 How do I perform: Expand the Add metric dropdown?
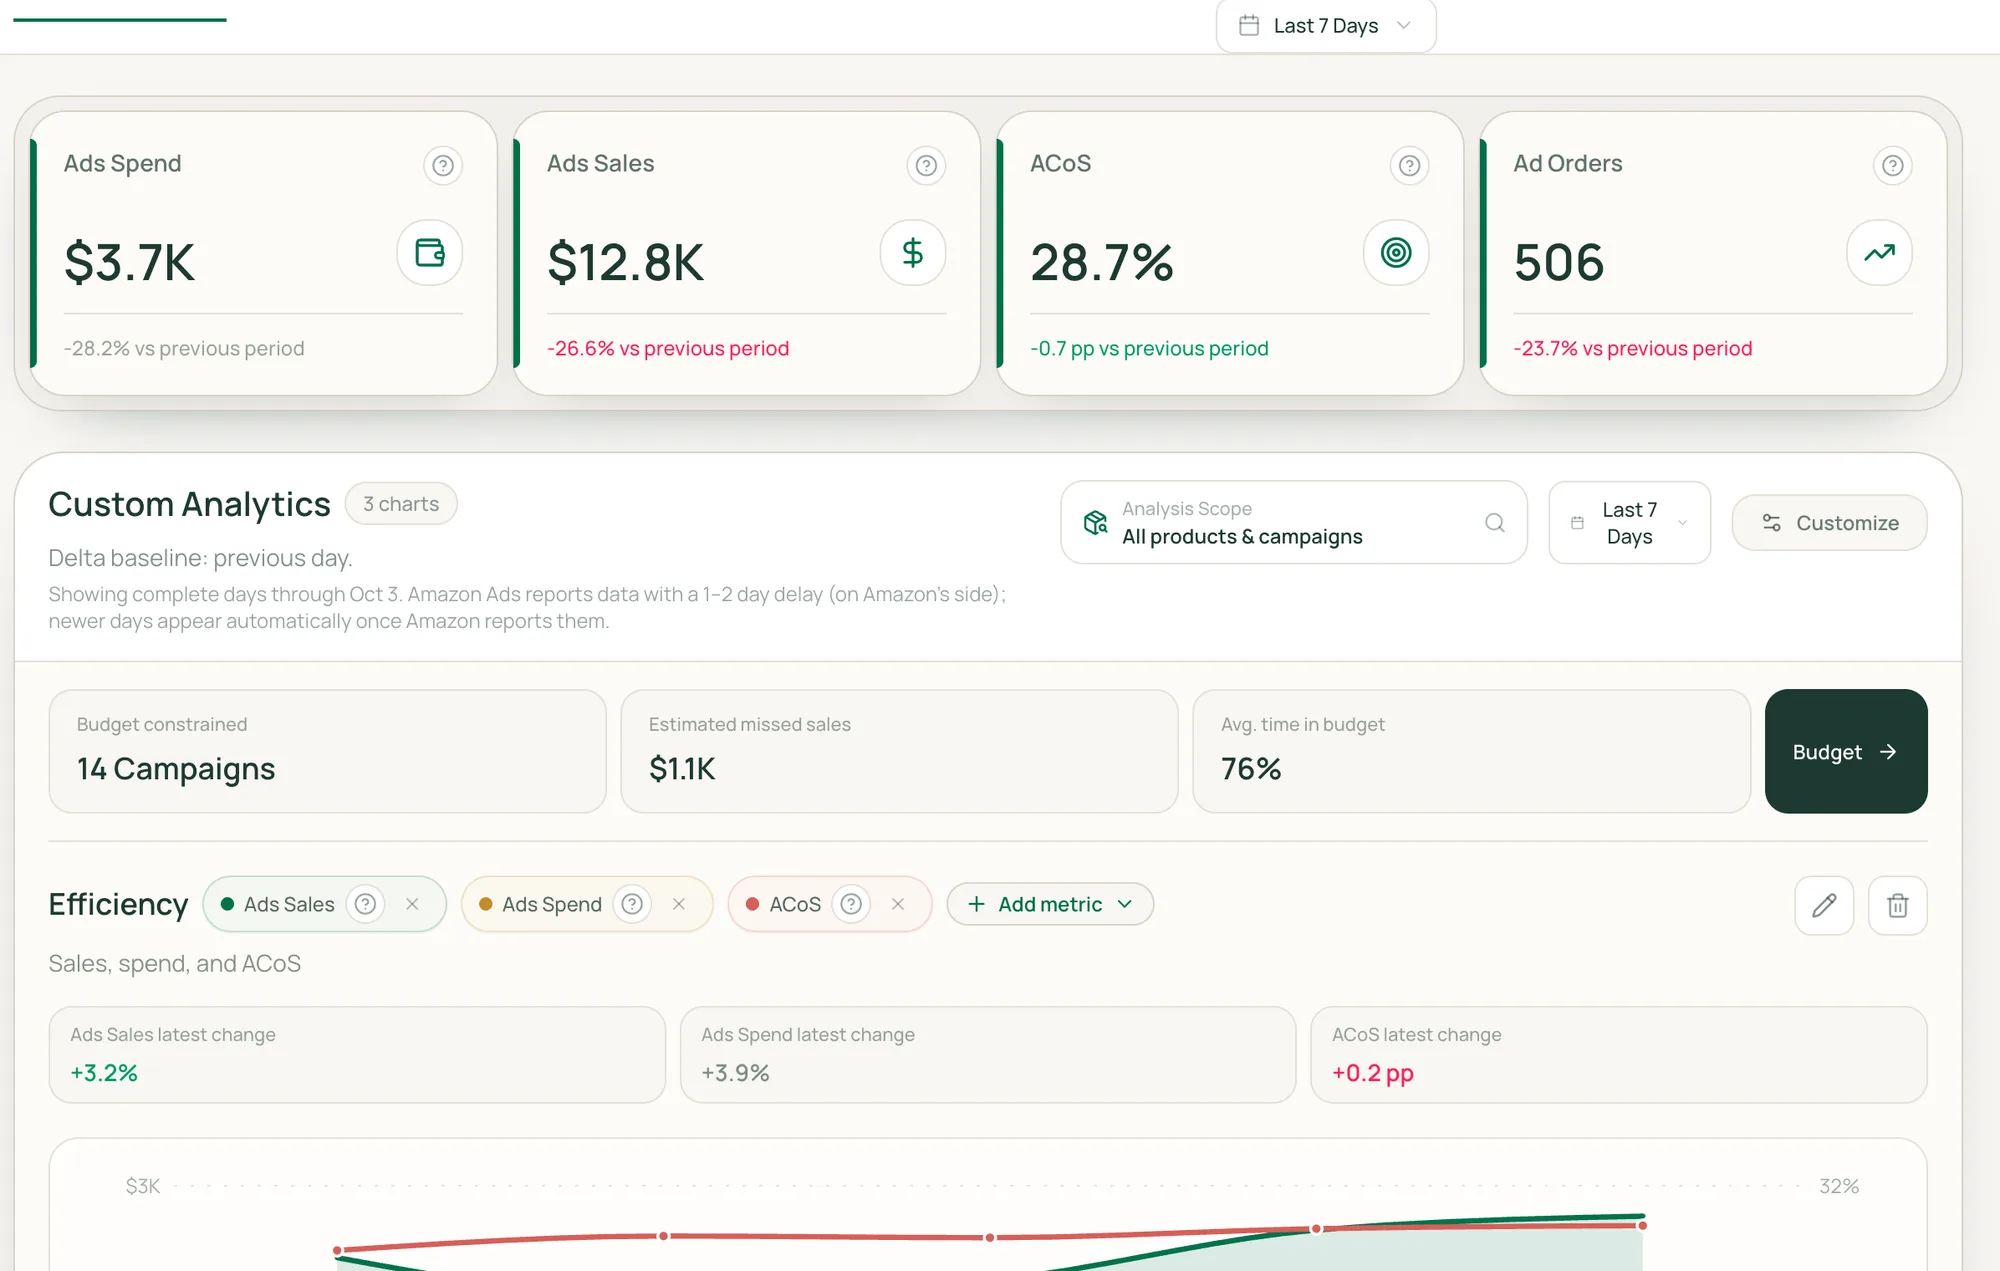click(1050, 904)
